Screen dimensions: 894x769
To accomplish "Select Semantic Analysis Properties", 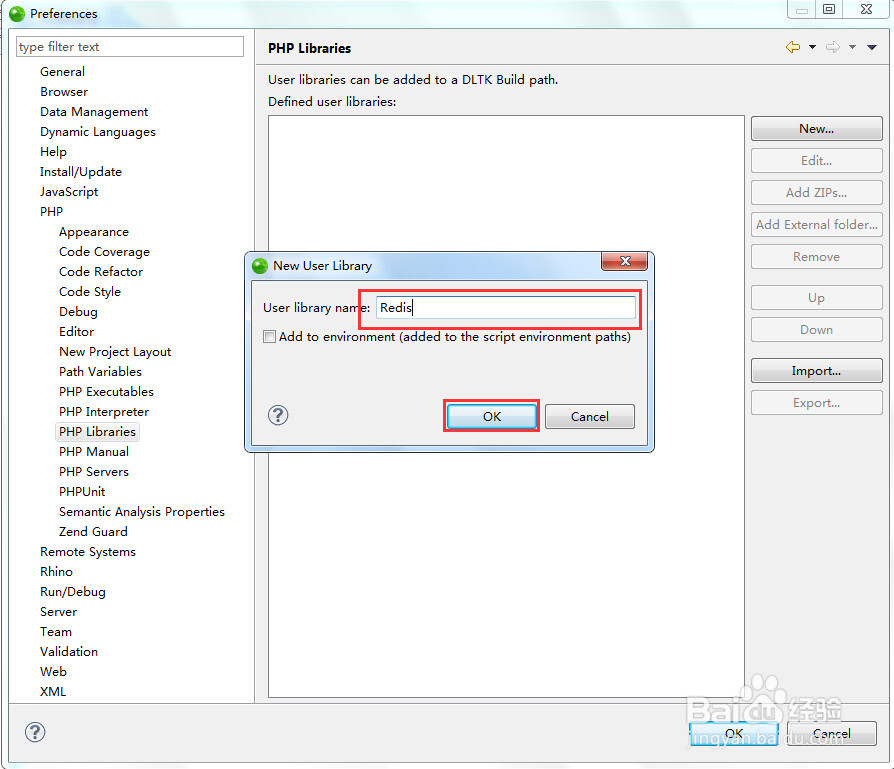I will click(x=141, y=512).
